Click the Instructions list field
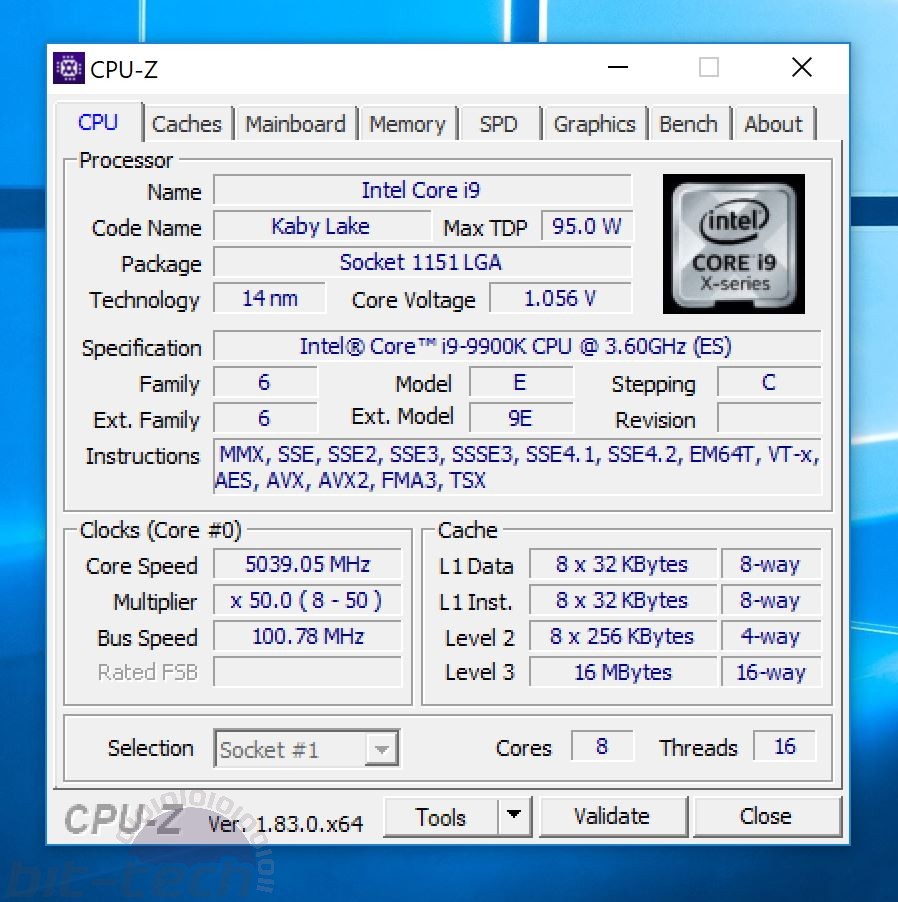Screen dimensions: 898x902 point(518,467)
